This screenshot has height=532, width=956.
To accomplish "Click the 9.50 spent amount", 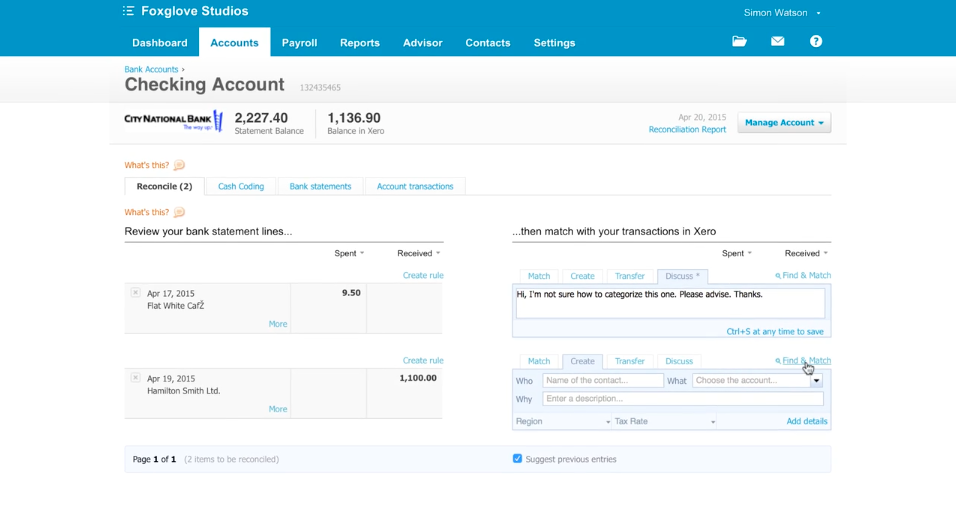I will [x=351, y=293].
